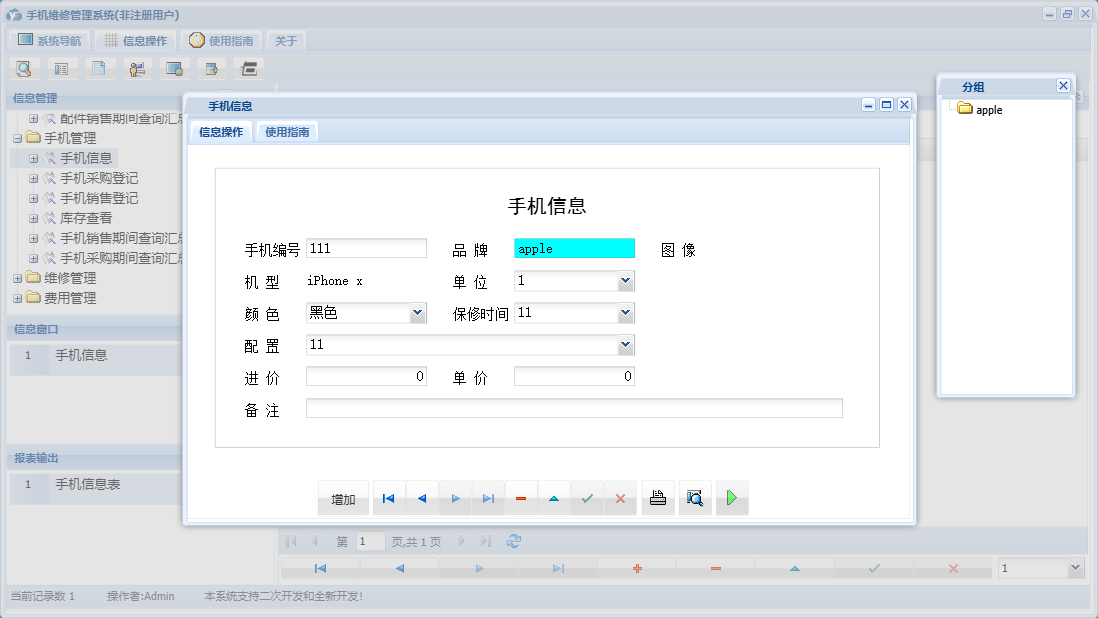Select the print preview tool in the top toolbar
Image resolution: width=1098 pixels, height=618 pixels.
tap(24, 68)
